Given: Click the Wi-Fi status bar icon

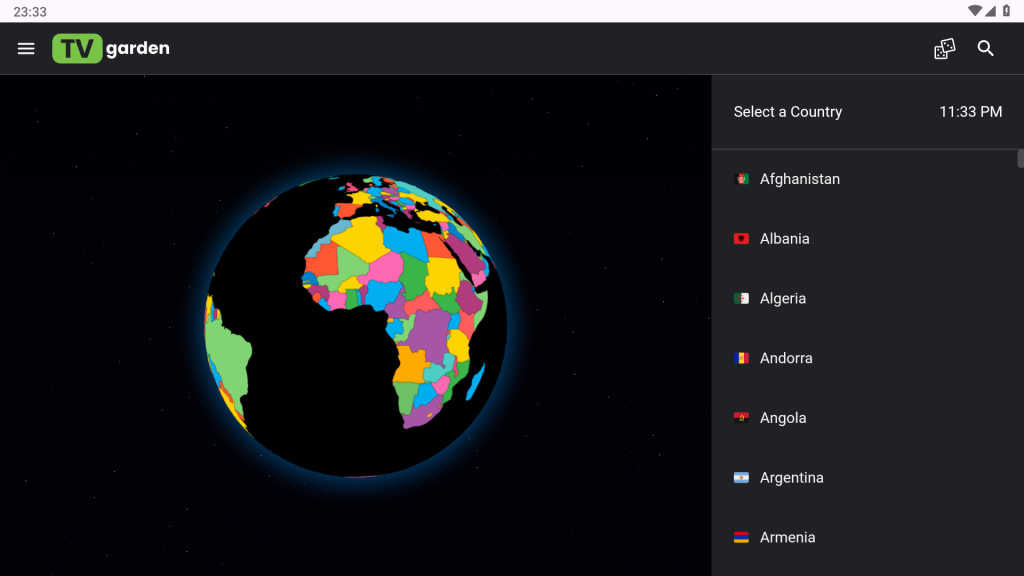Looking at the screenshot, I should pos(974,10).
